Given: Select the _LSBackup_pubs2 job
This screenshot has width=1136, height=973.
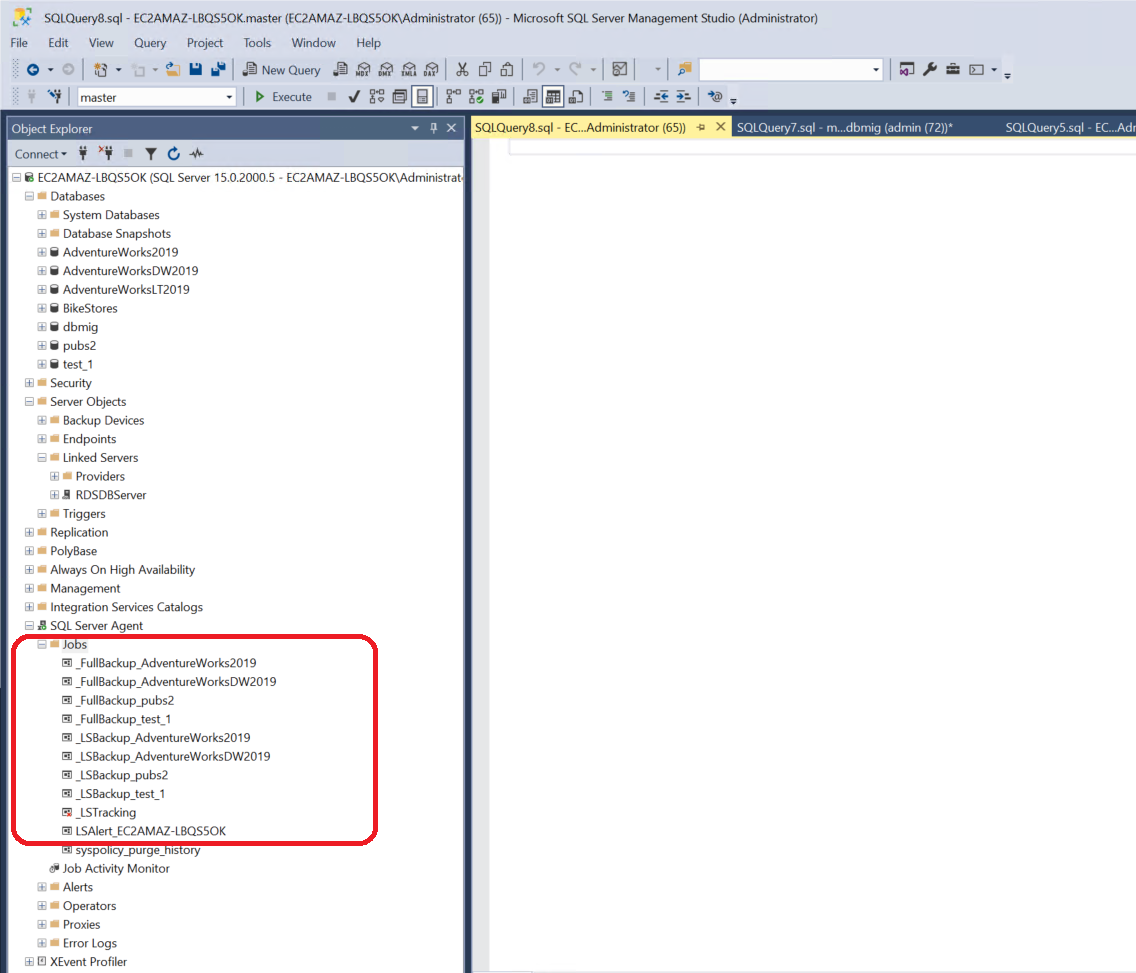Looking at the screenshot, I should [x=122, y=775].
